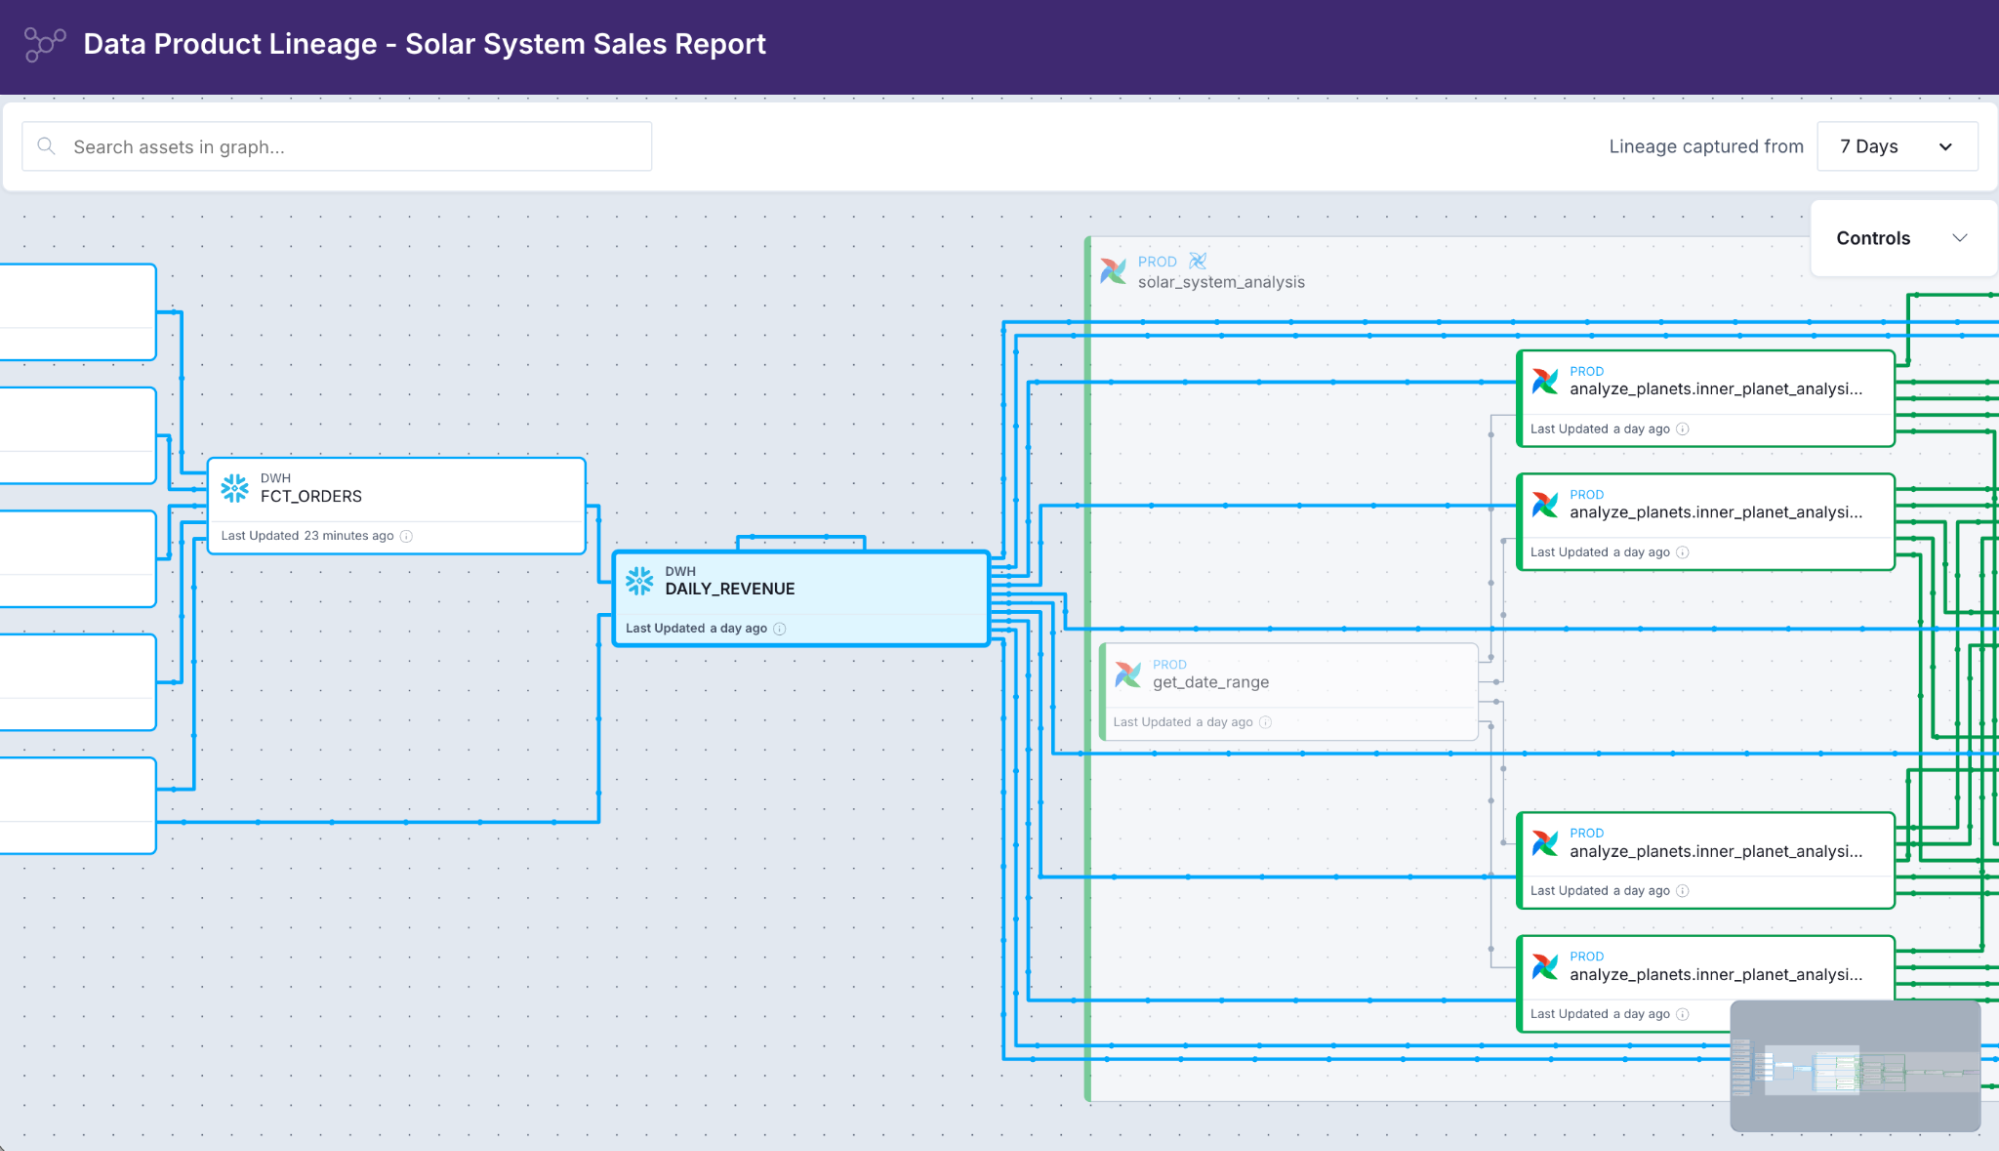The width and height of the screenshot is (1999, 1151).
Task: Click FCT_ORDERS Snowflake icon
Action: pos(235,488)
